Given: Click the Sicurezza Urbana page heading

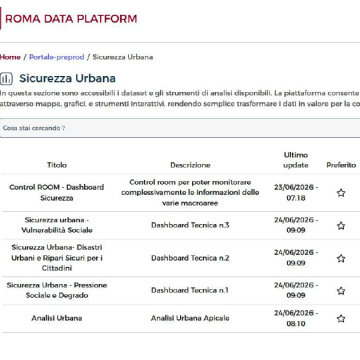Looking at the screenshot, I should [x=67, y=78].
